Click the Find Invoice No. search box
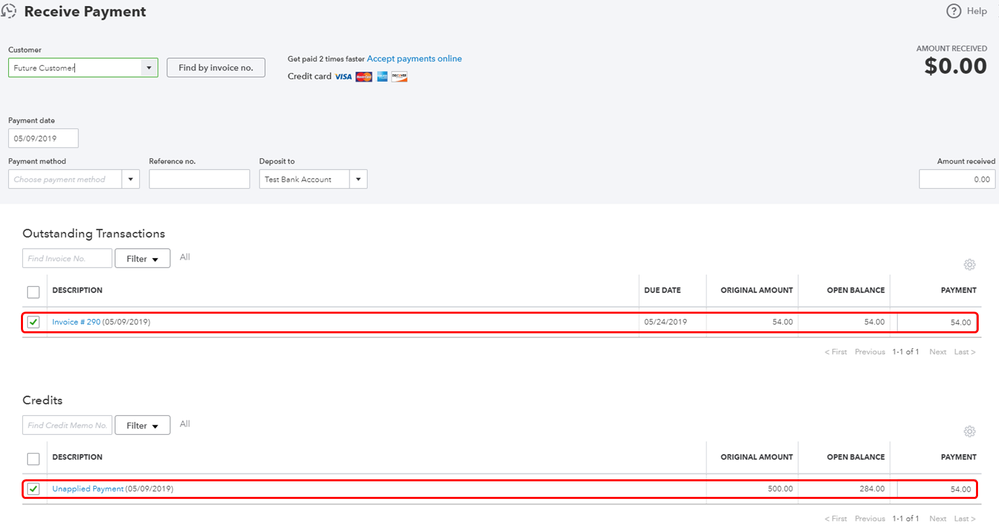Viewport: 999px width, 526px height. point(67,259)
